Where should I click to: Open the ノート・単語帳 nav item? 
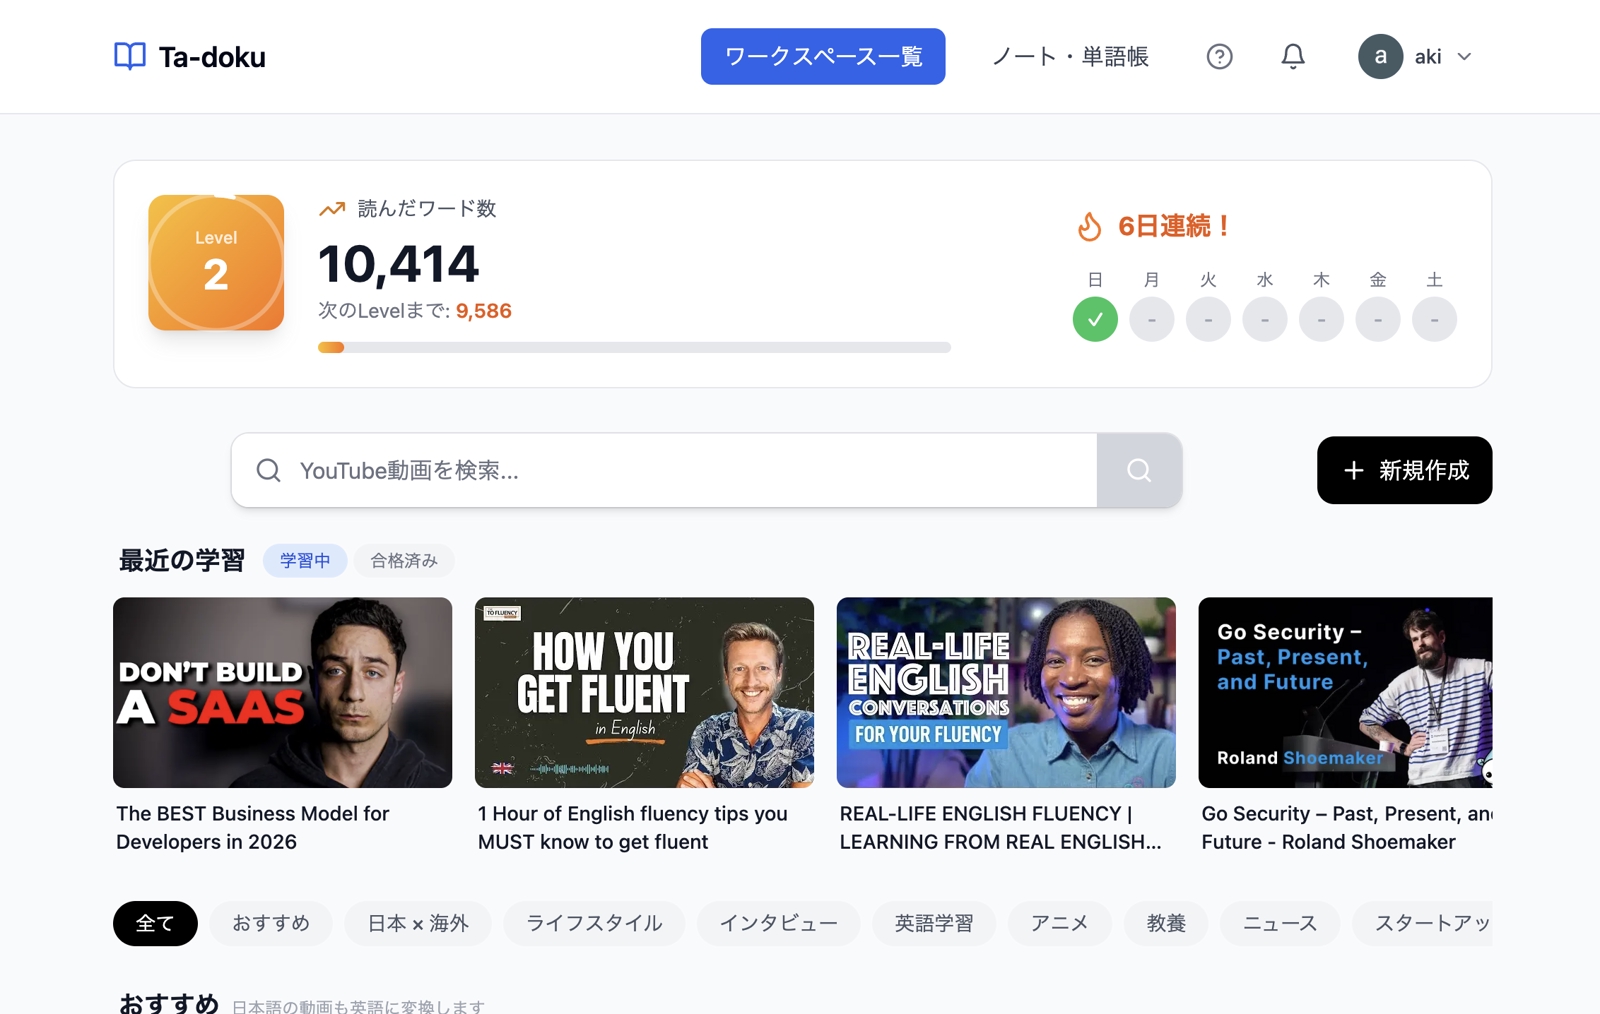1070,57
